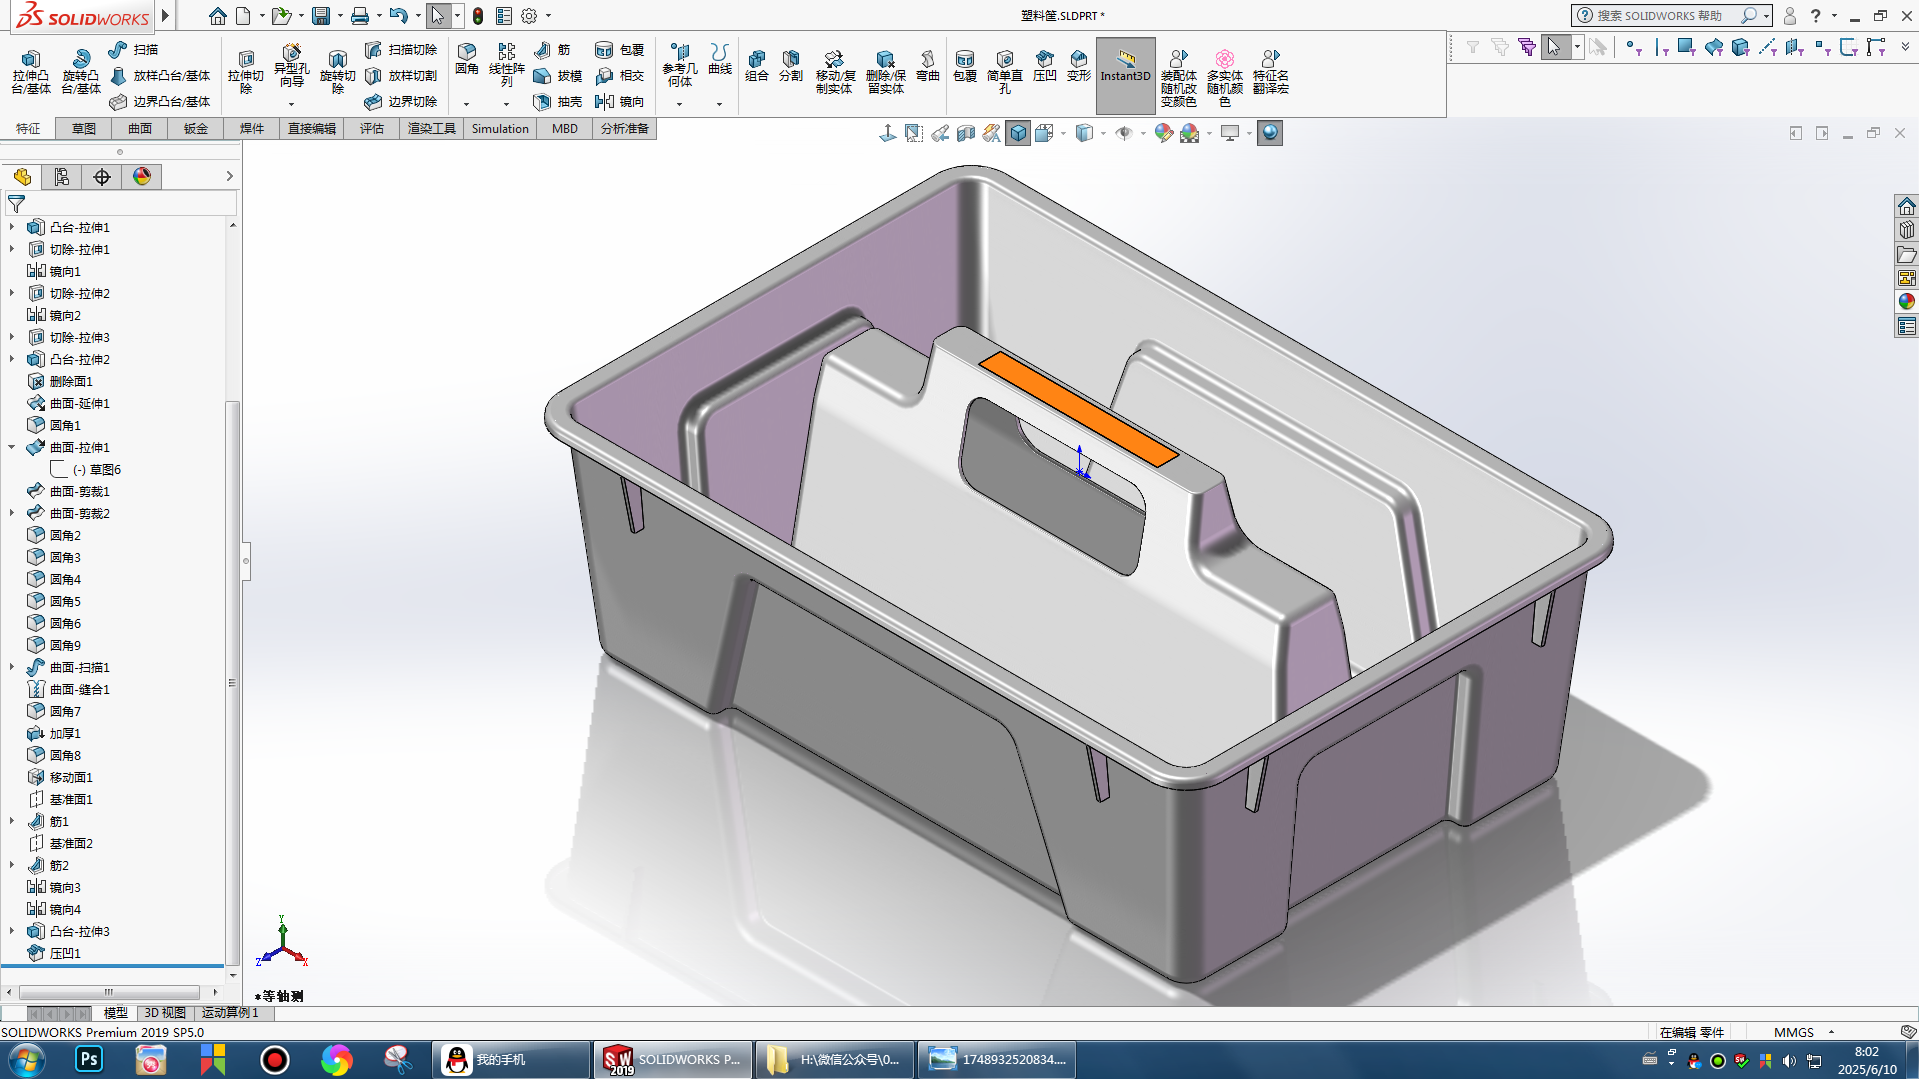This screenshot has height=1079, width=1919.
Task: Select the 相交 intersect tool
Action: (x=620, y=76)
